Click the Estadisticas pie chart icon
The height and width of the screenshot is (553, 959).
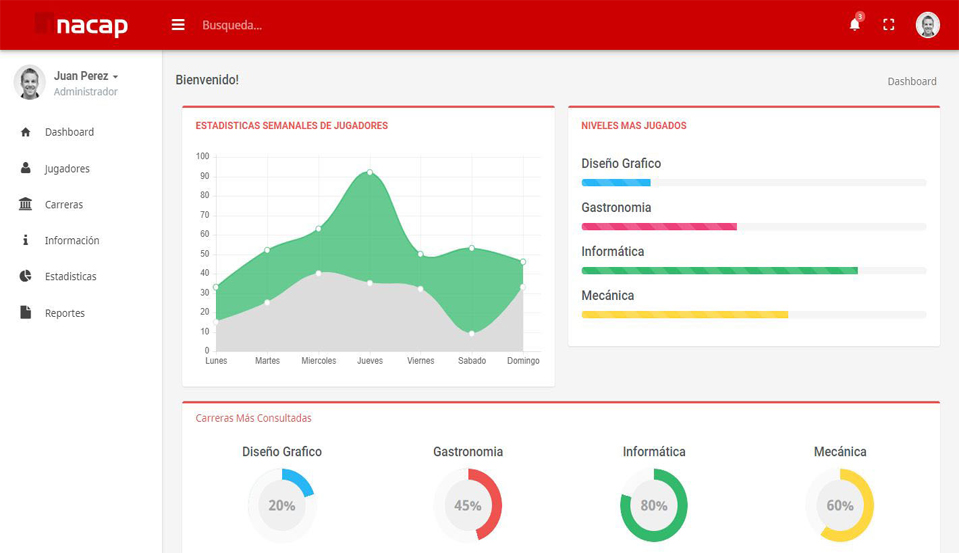pos(26,277)
